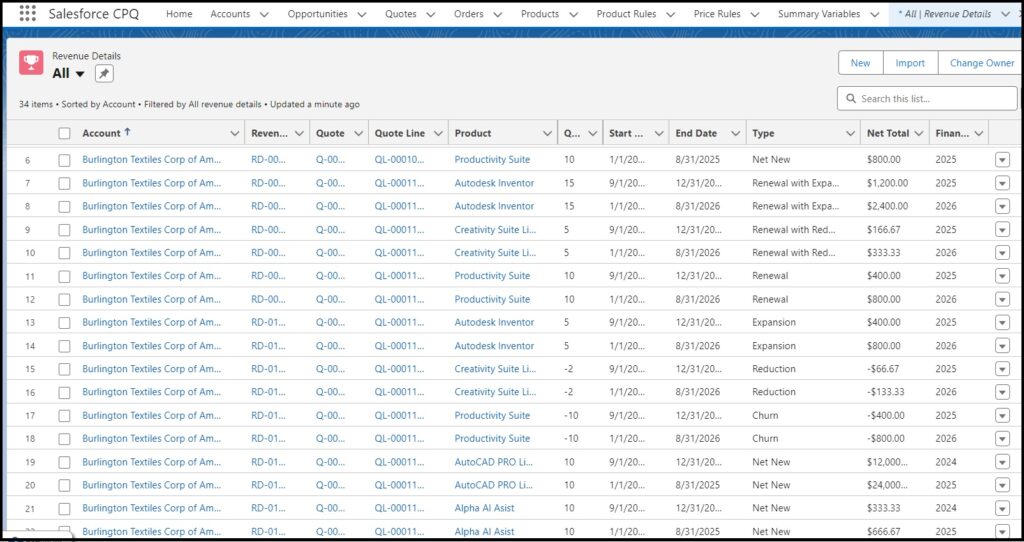Select row 6 checkbox
Image resolution: width=1024 pixels, height=542 pixels.
point(64,160)
